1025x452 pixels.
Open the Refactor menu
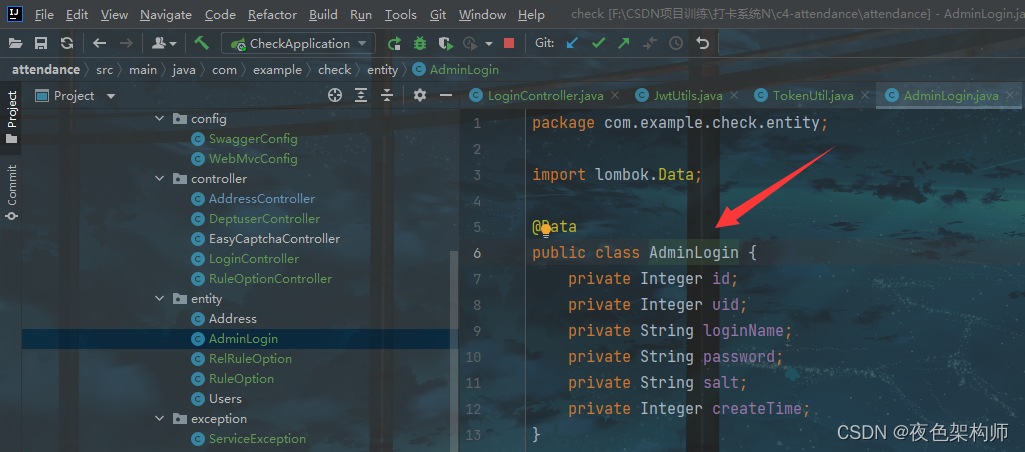tap(272, 15)
